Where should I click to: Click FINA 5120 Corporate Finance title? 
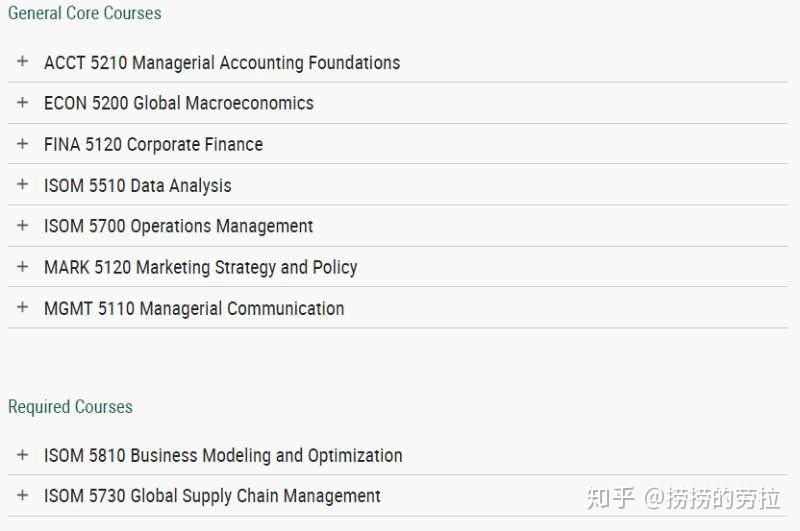(153, 144)
